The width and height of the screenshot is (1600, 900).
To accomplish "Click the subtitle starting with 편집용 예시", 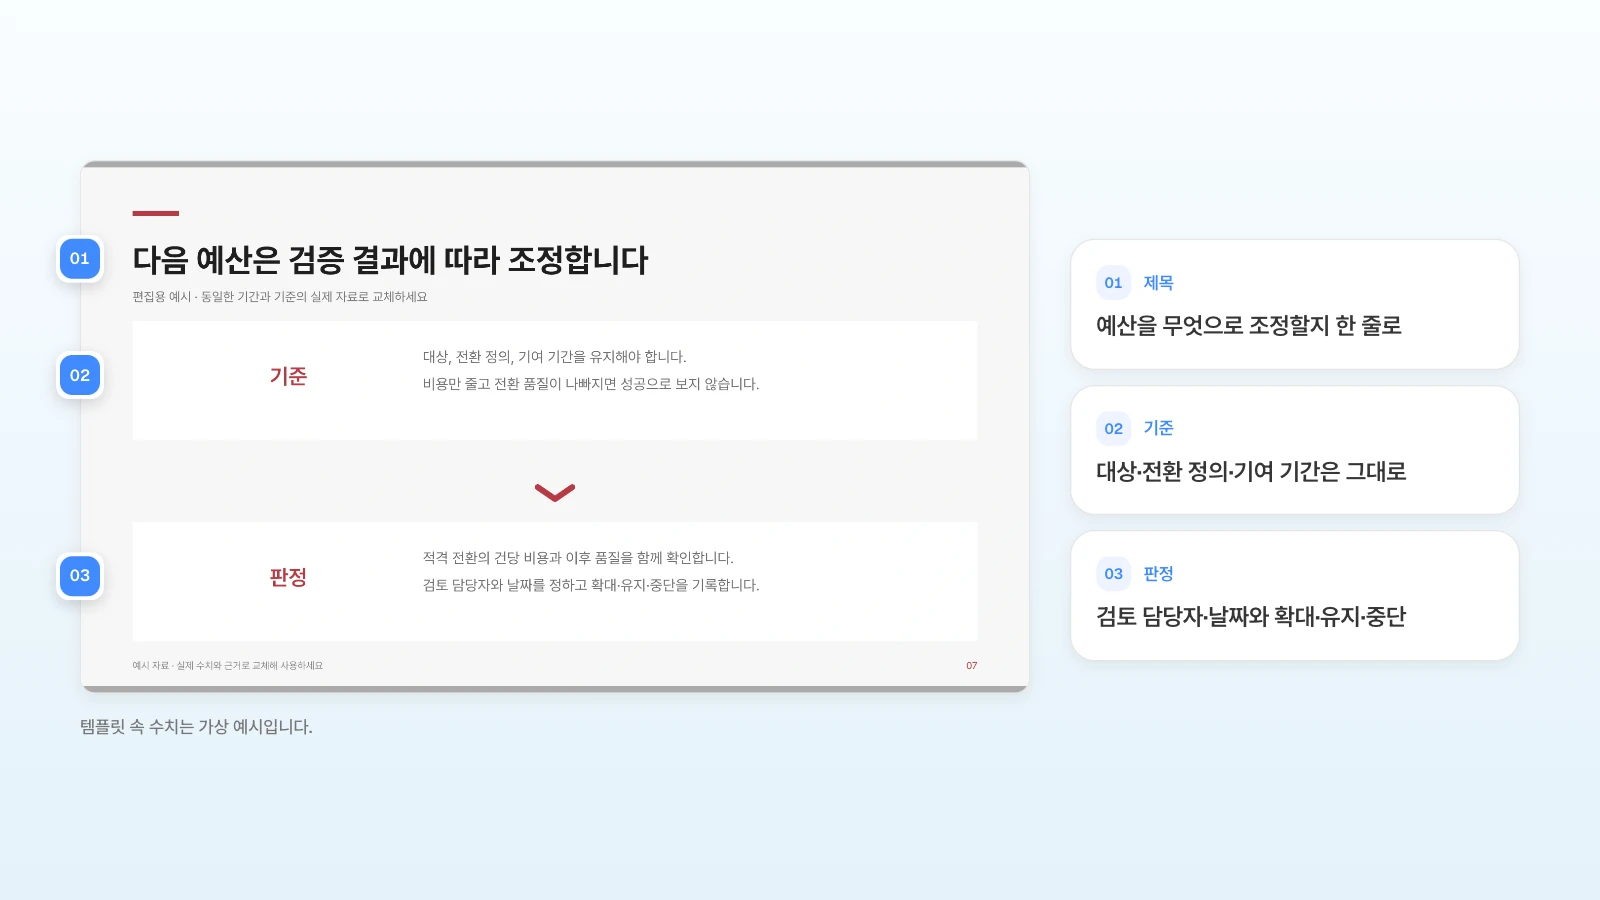I will pos(280,297).
